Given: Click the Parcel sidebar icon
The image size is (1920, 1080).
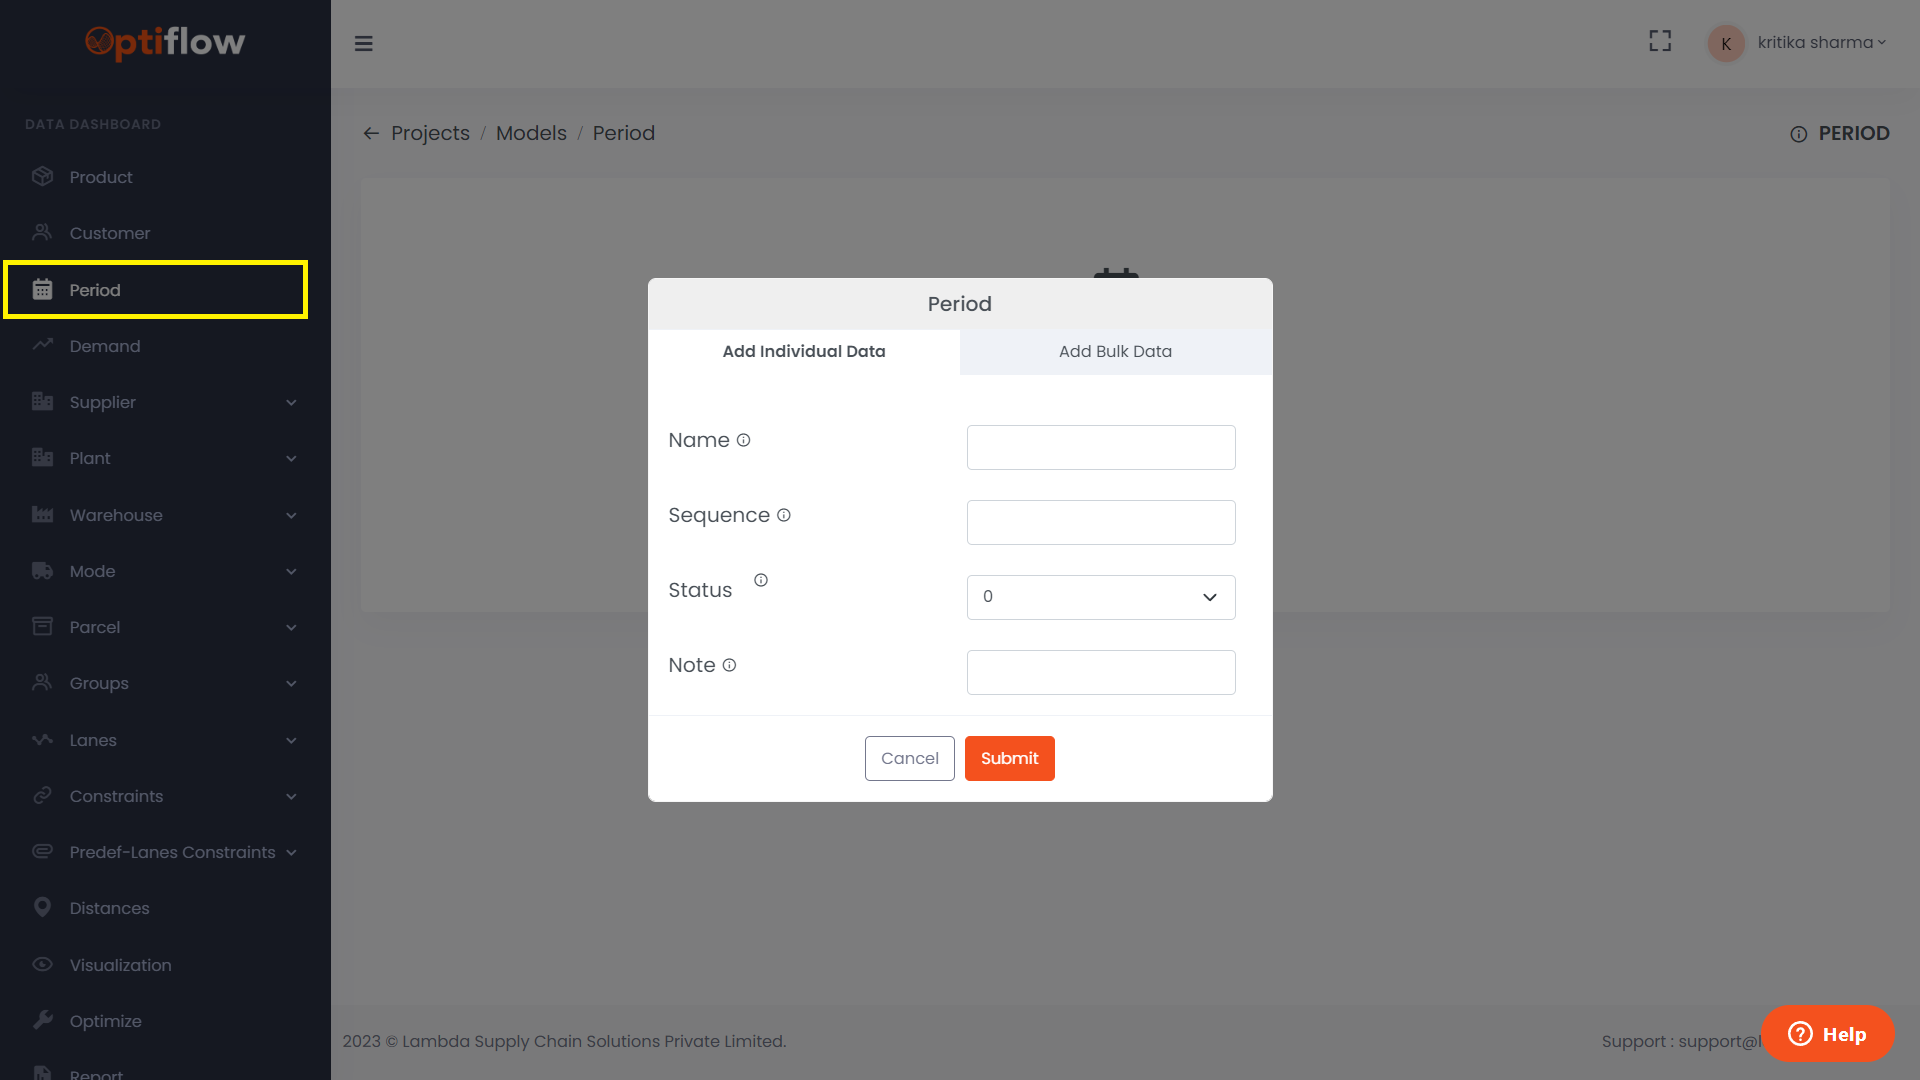Looking at the screenshot, I should point(42,626).
